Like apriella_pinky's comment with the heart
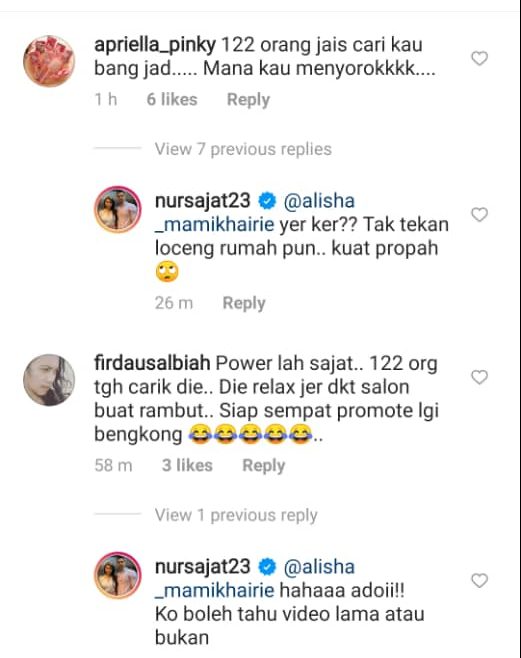The height and width of the screenshot is (658, 521). 479,58
